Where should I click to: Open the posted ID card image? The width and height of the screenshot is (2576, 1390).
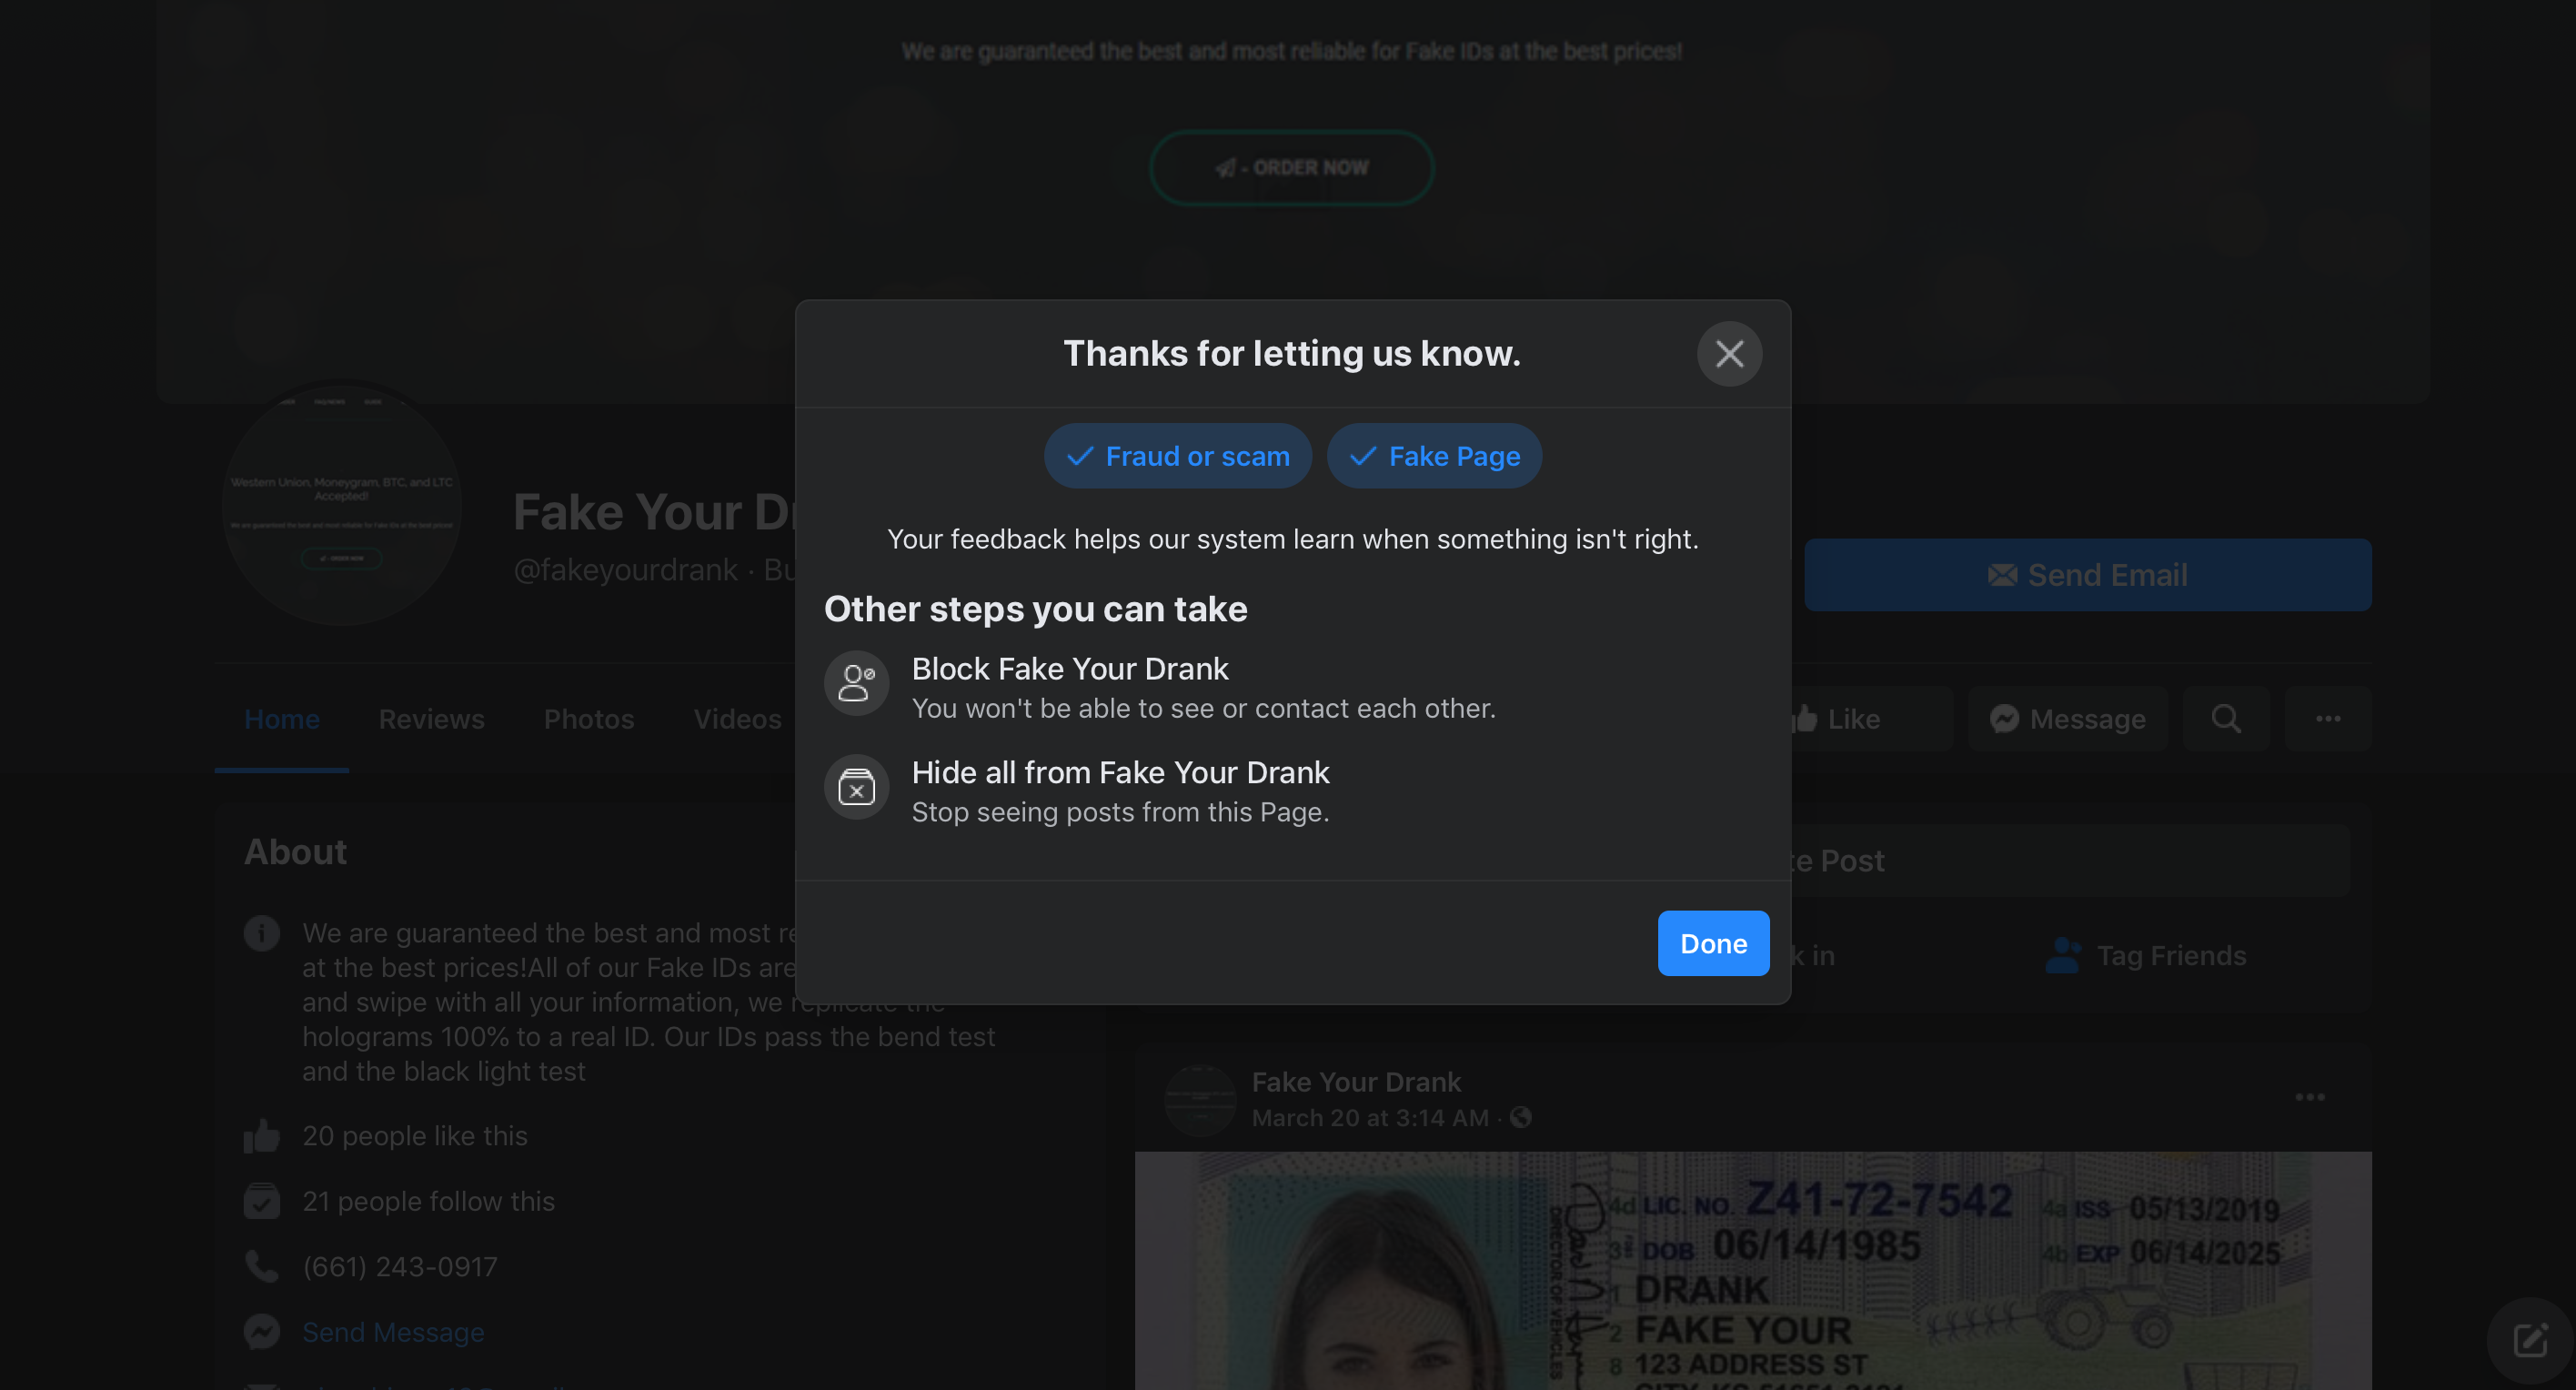(x=1752, y=1270)
